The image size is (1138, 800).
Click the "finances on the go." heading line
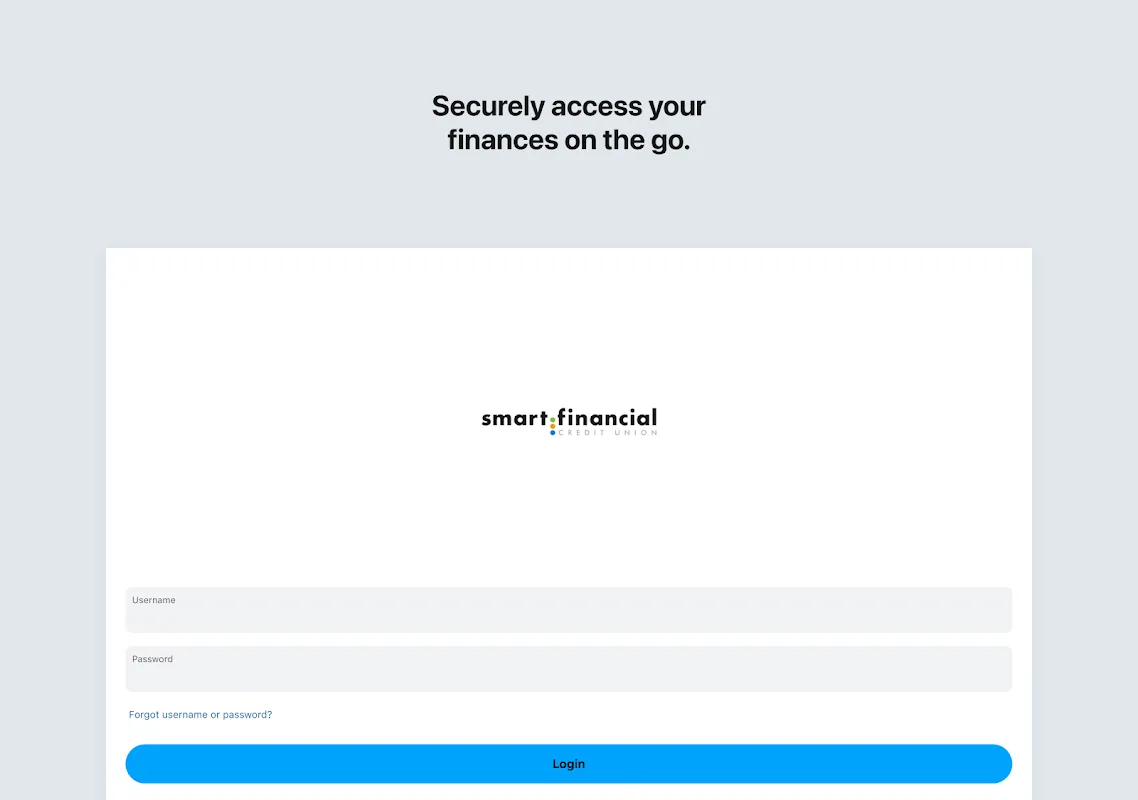pyautogui.click(x=568, y=140)
